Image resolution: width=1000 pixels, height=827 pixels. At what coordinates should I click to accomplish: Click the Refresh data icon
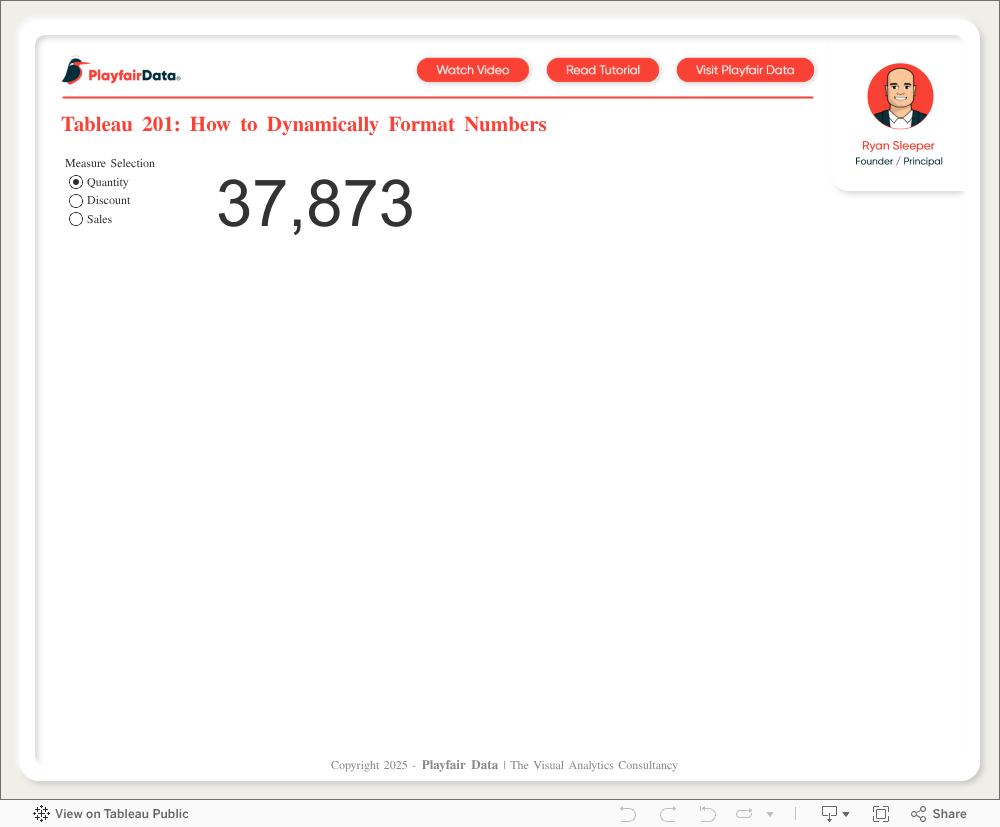[x=744, y=814]
